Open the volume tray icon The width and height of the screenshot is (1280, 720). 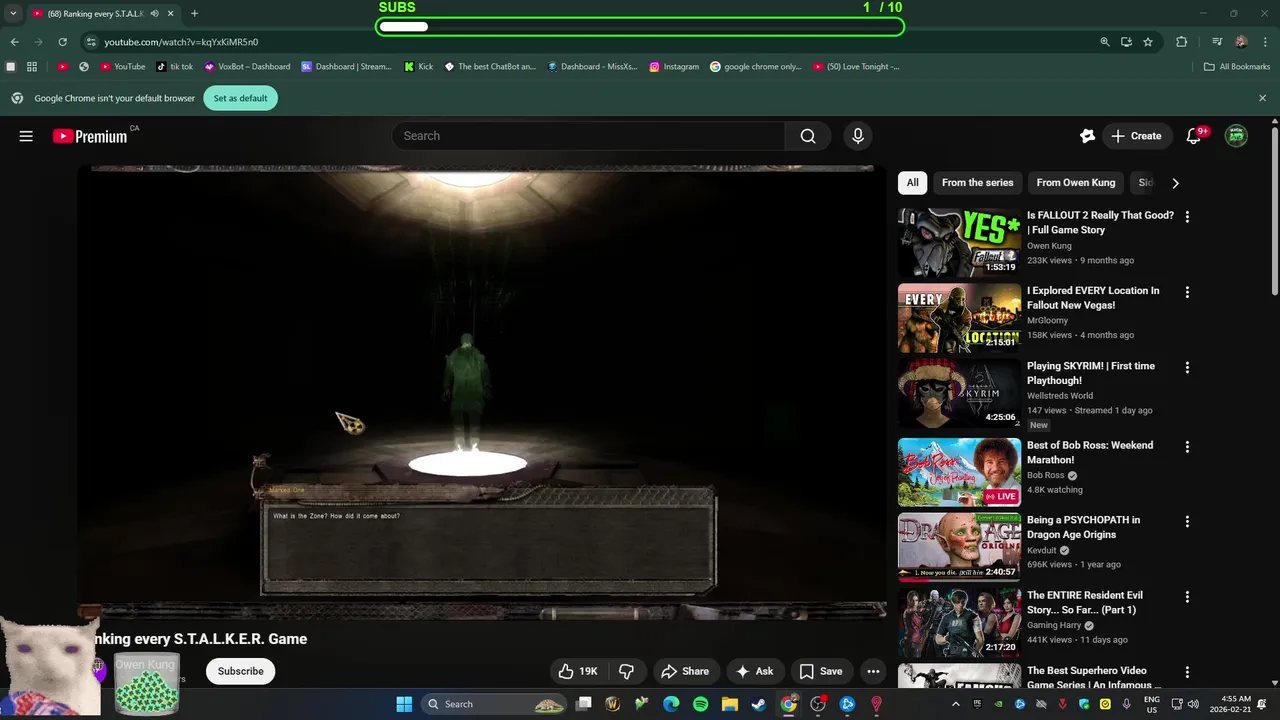[1193, 704]
